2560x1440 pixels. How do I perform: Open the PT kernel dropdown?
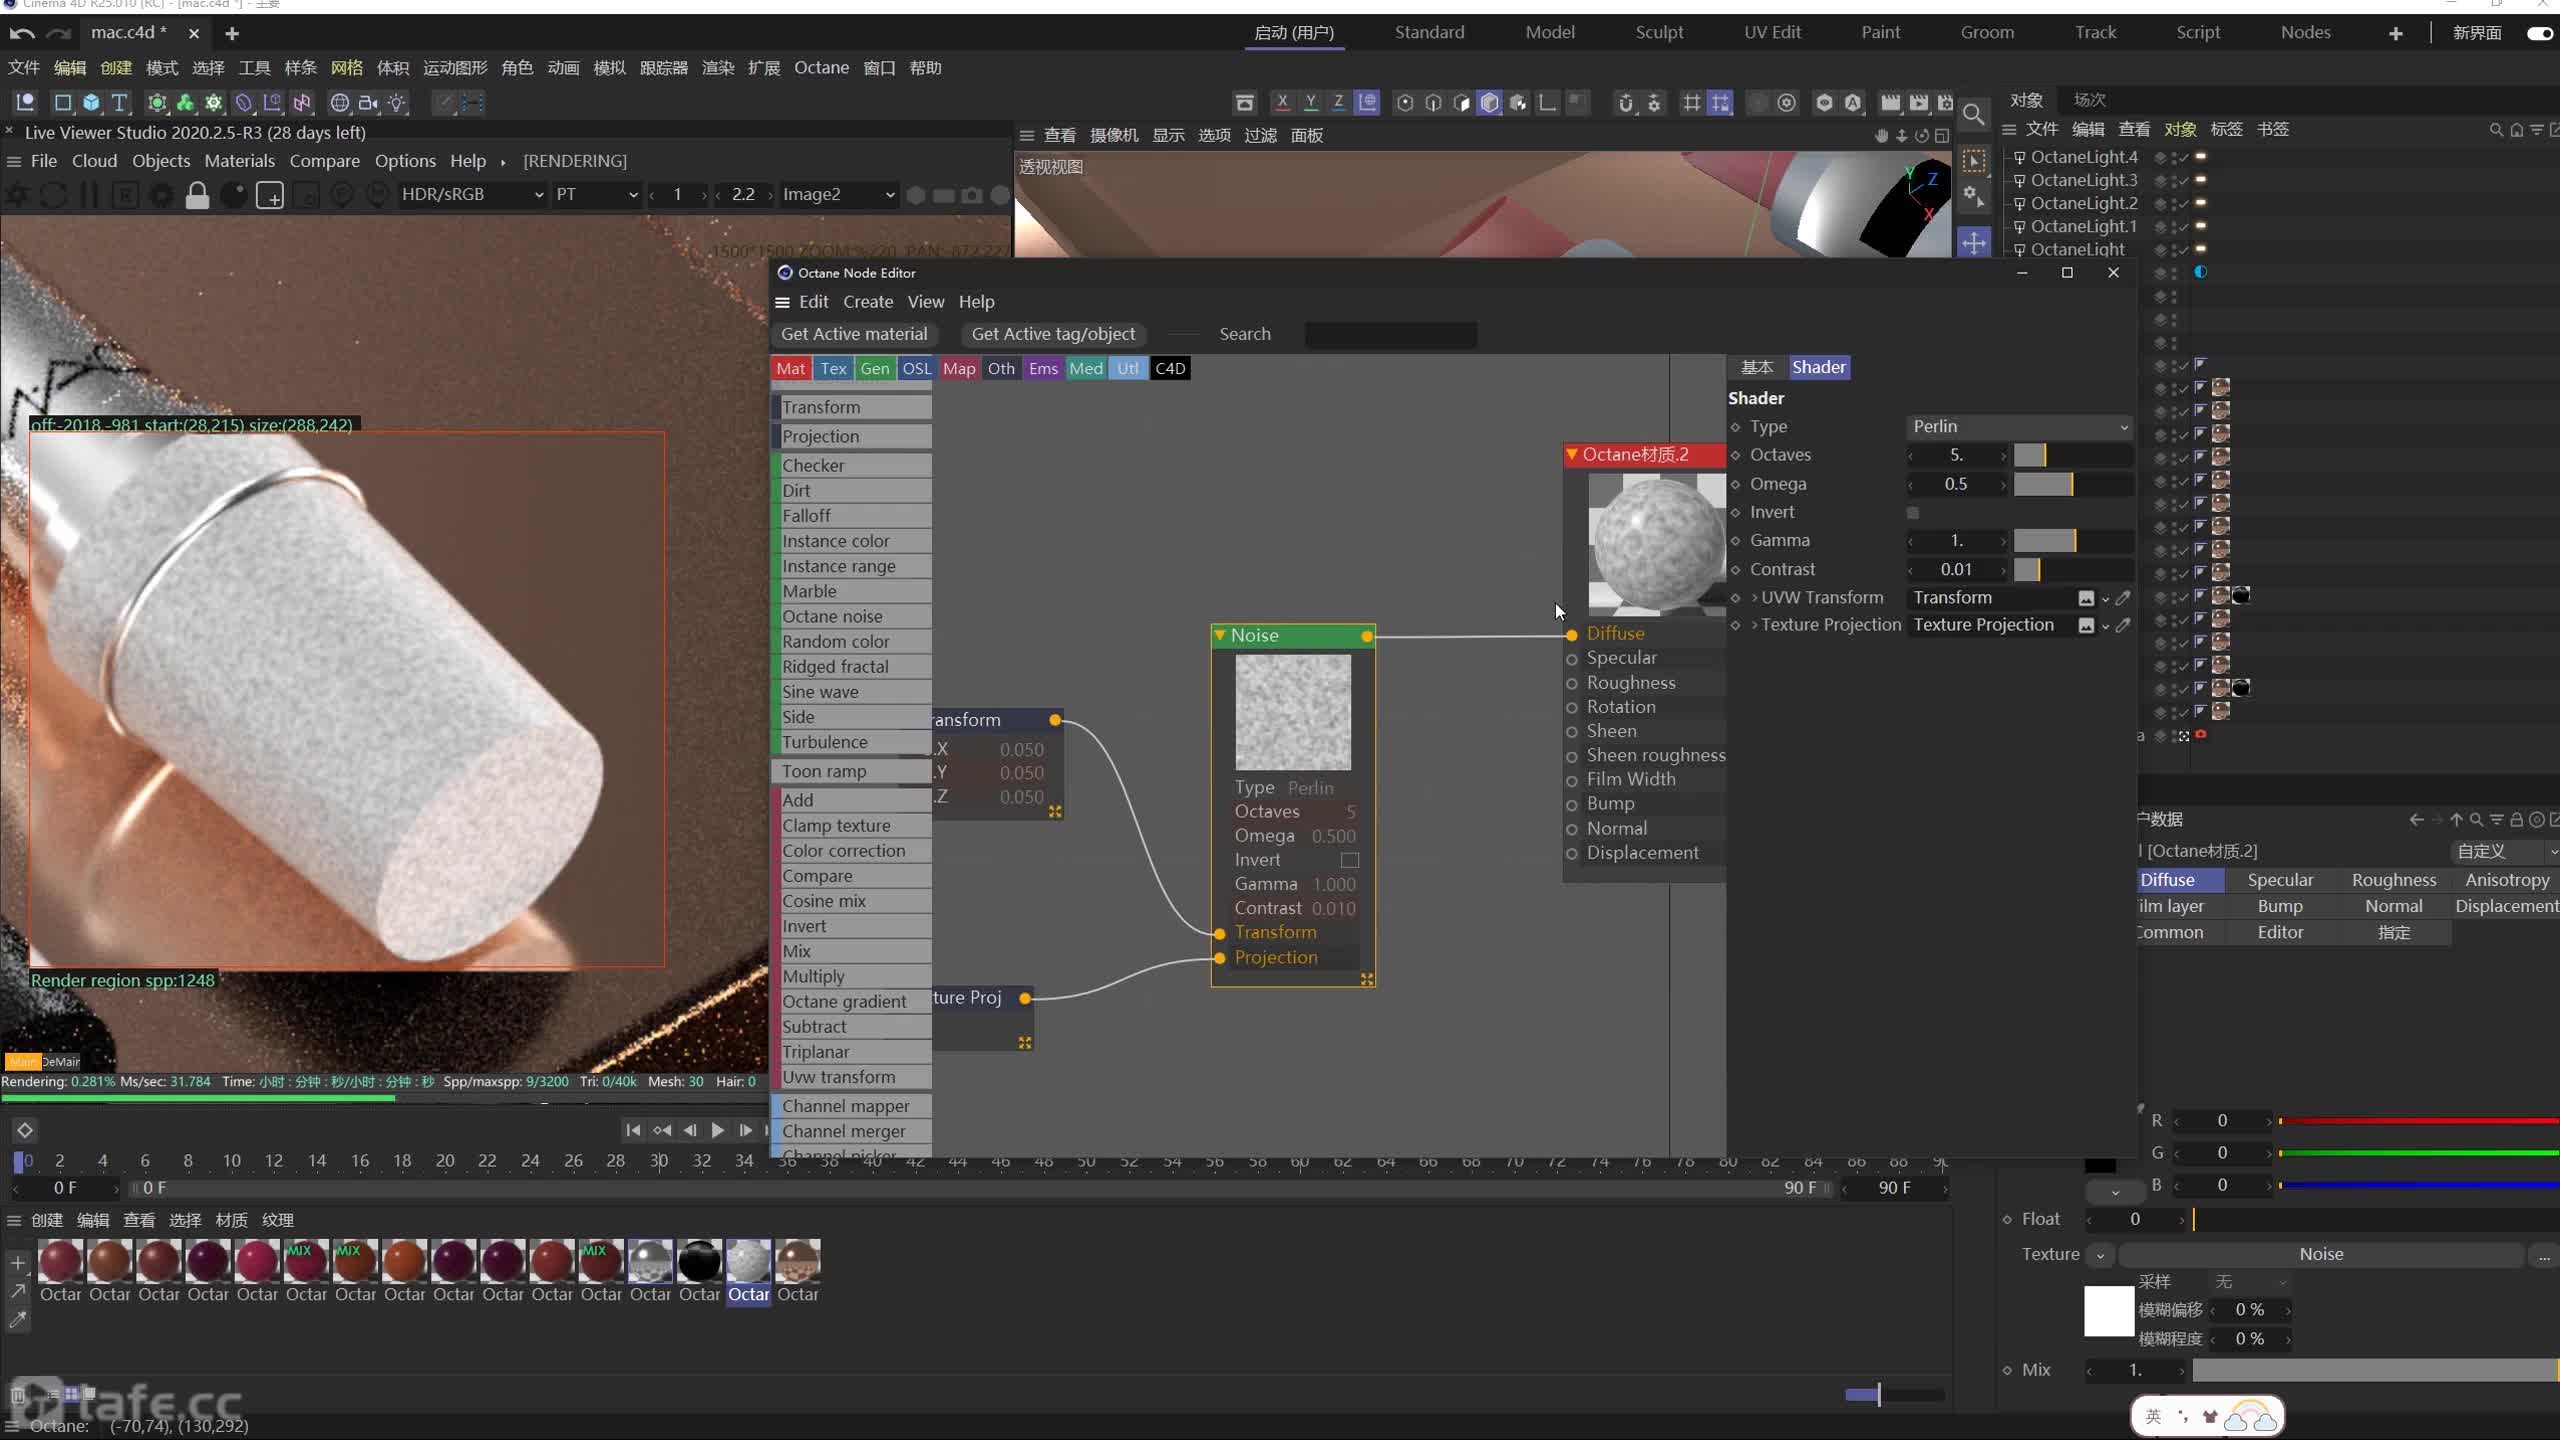pos(597,195)
